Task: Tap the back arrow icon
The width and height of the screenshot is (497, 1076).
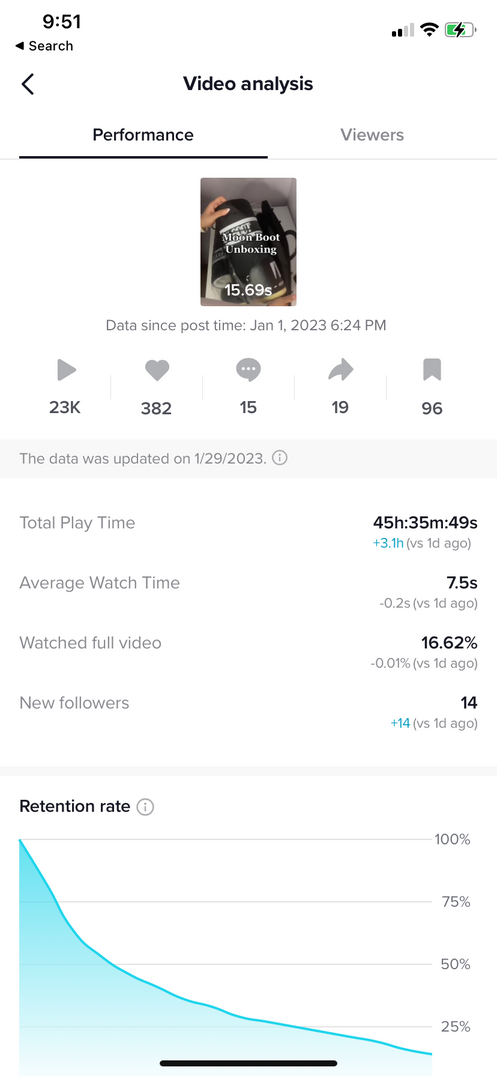Action: 27,84
